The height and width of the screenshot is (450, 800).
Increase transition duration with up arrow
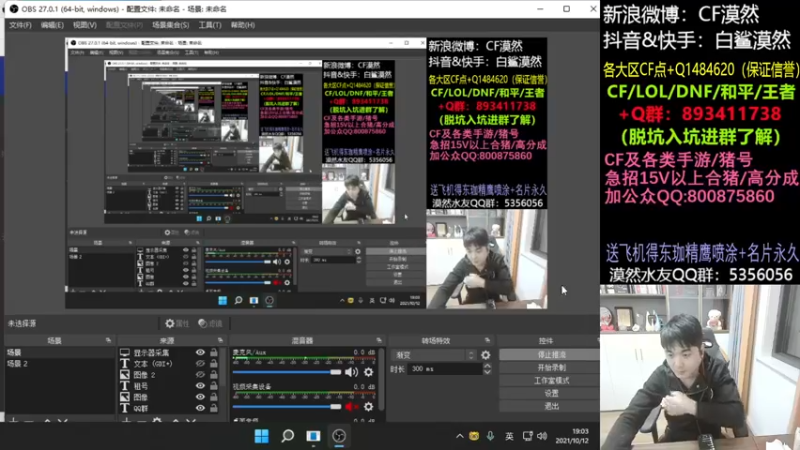click(x=487, y=366)
